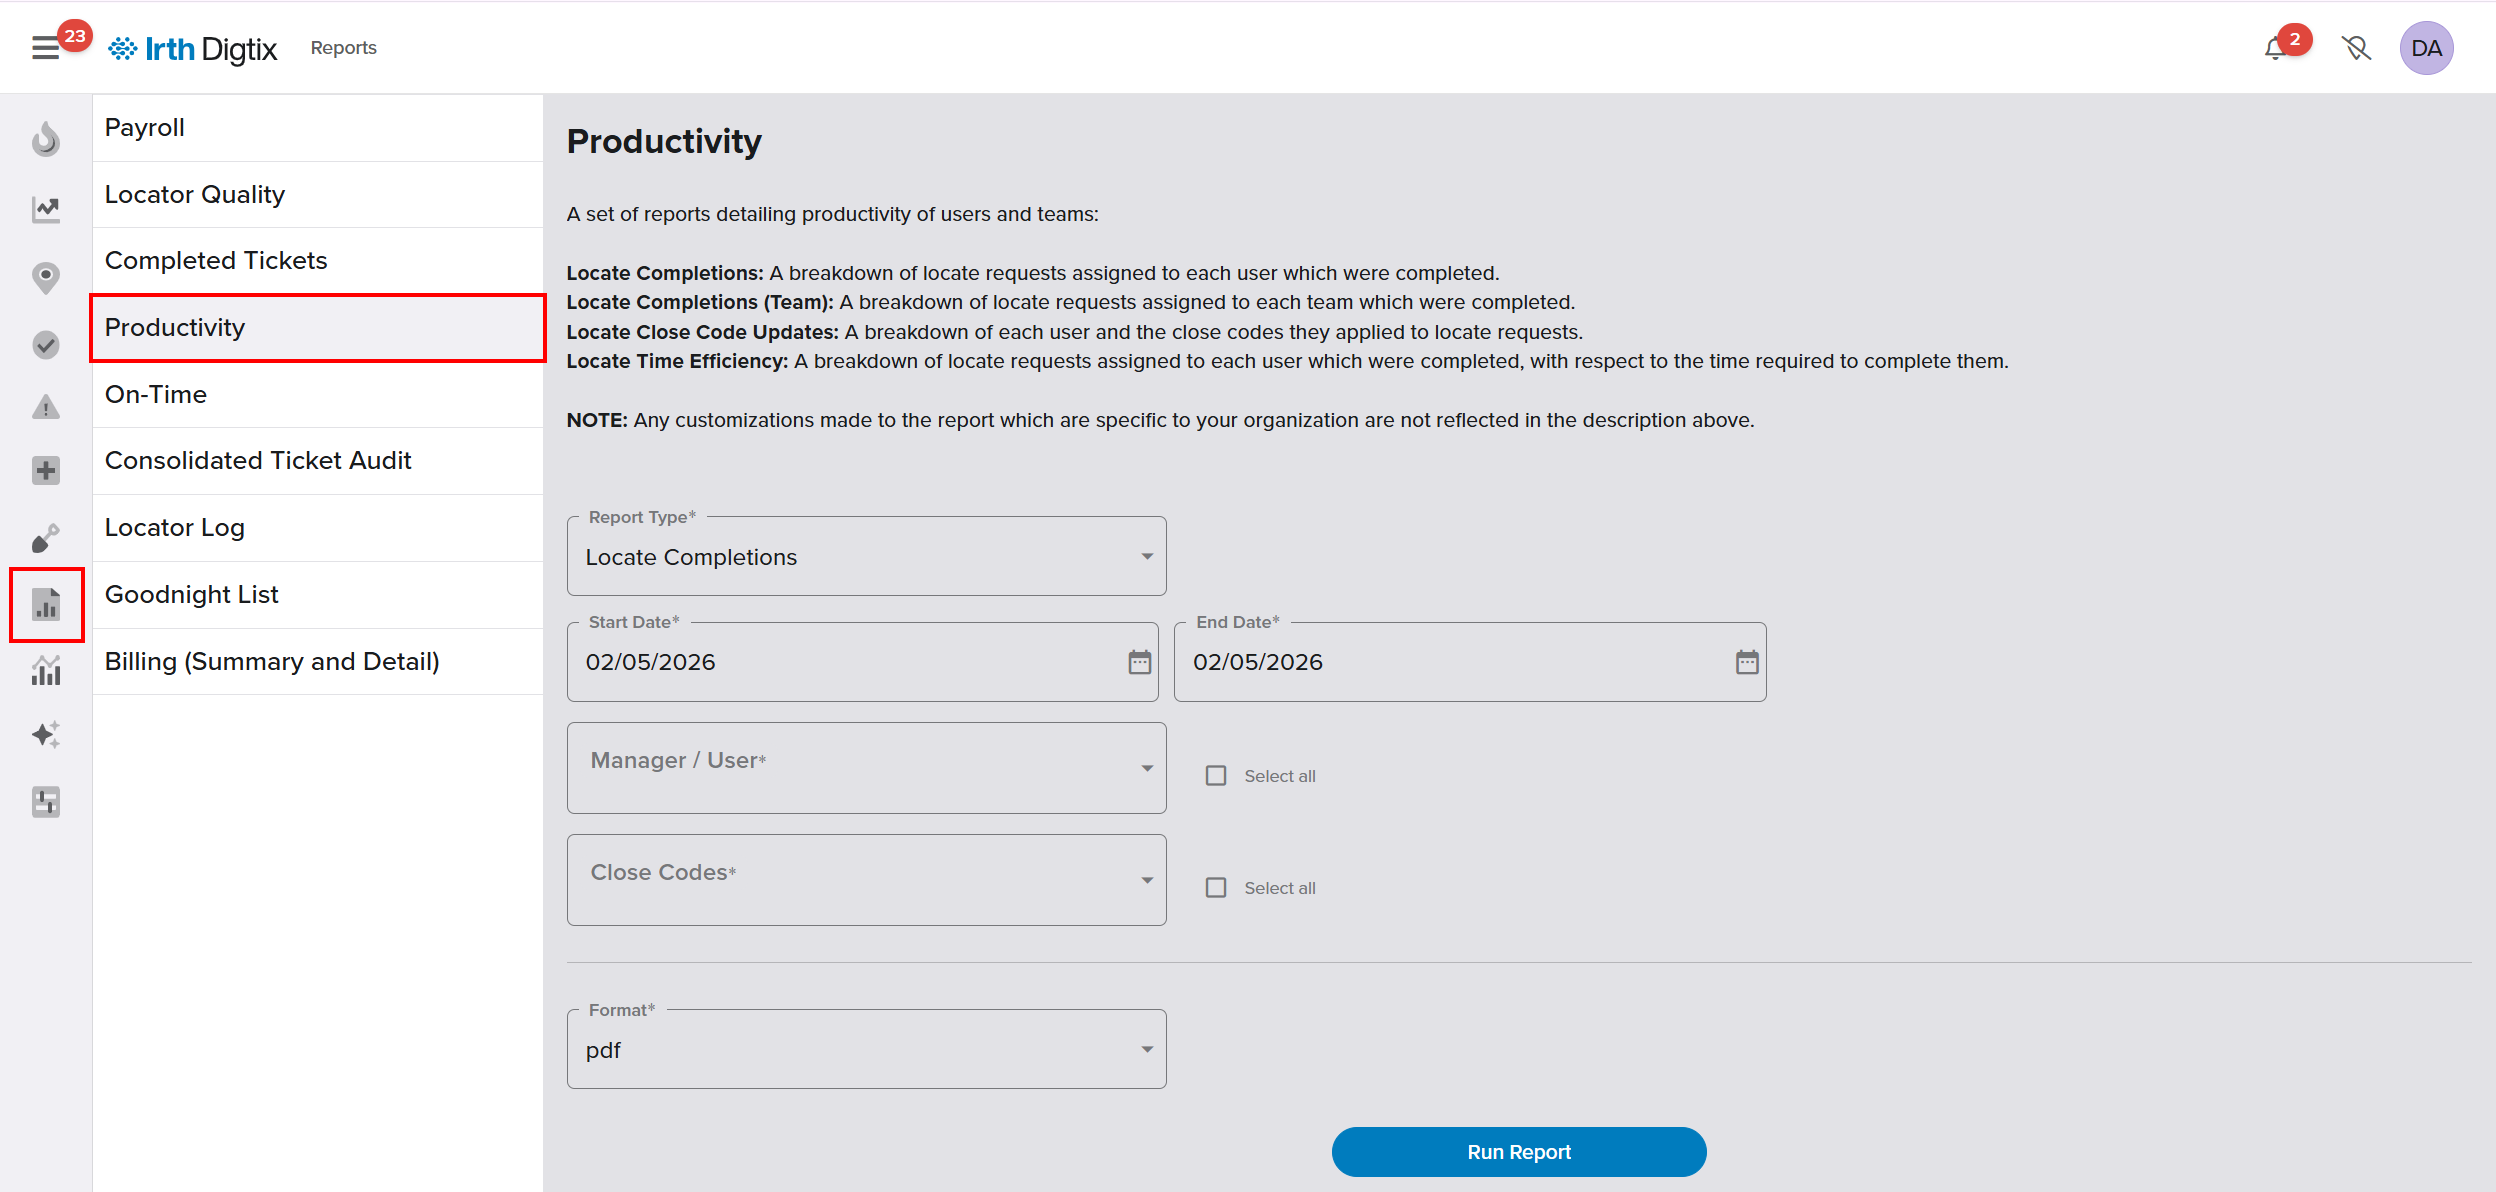
Task: Click the End Date input field
Action: coord(1450,662)
